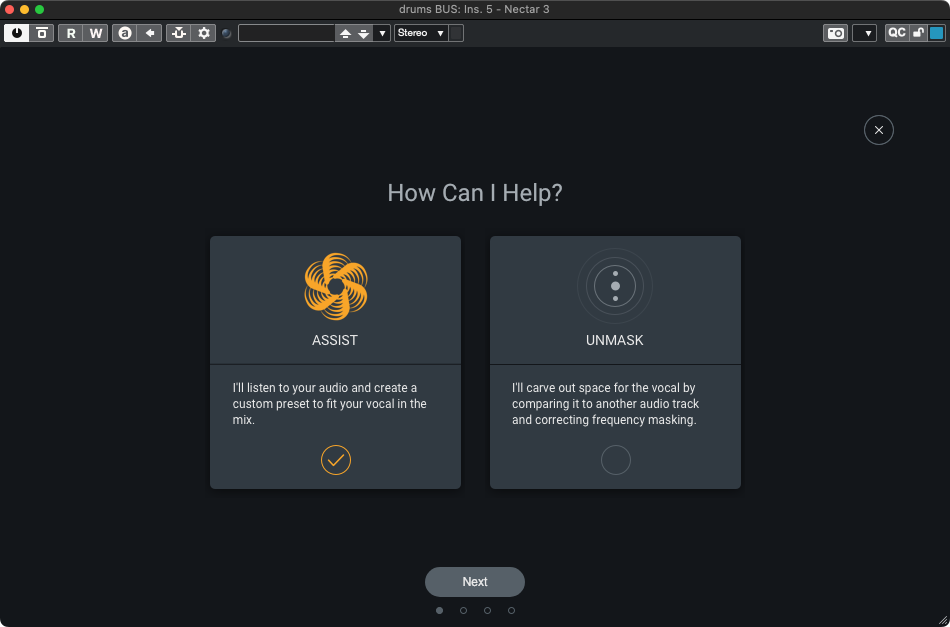
Task: Show Quick Controls with the QC button
Action: pyautogui.click(x=897, y=33)
